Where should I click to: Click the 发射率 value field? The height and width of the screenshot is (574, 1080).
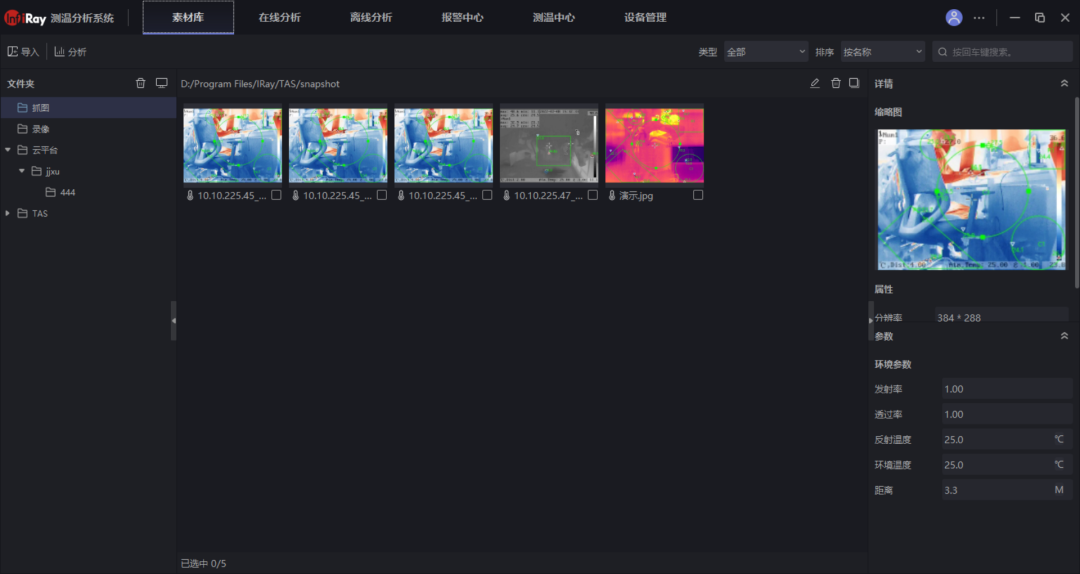click(x=1006, y=389)
